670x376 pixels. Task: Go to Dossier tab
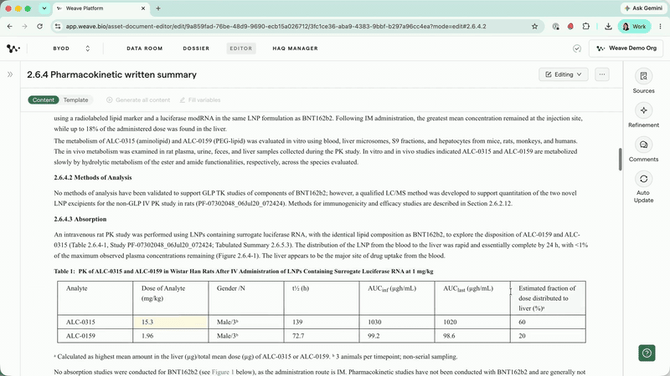point(196,48)
